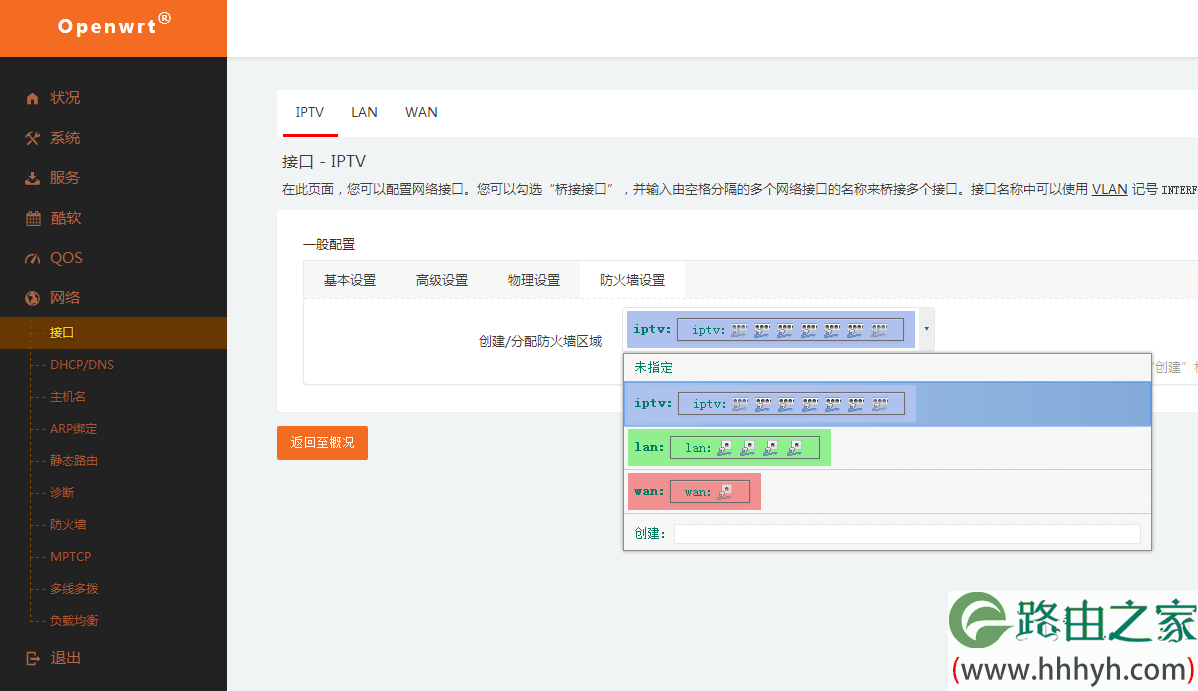Click the home icon beside 状况

click(x=32, y=98)
